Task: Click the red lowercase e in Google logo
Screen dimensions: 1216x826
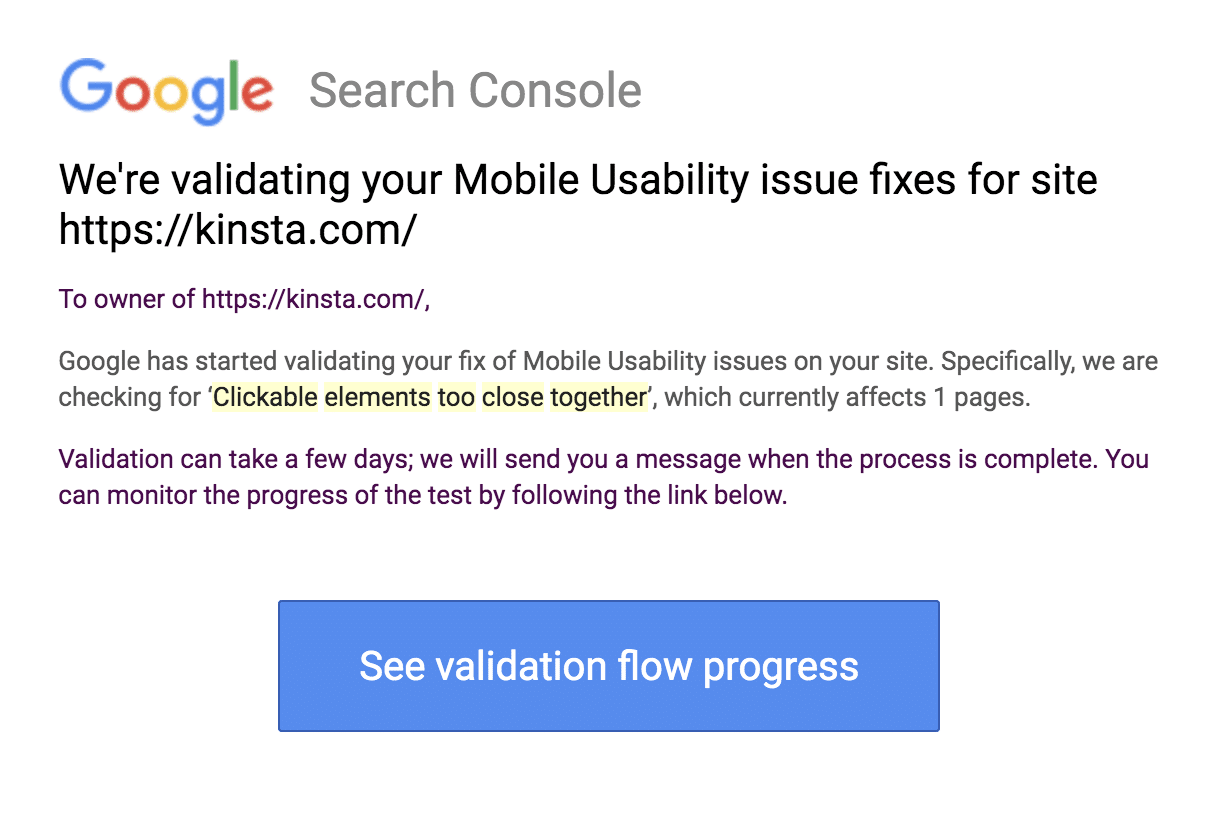Action: 258,92
